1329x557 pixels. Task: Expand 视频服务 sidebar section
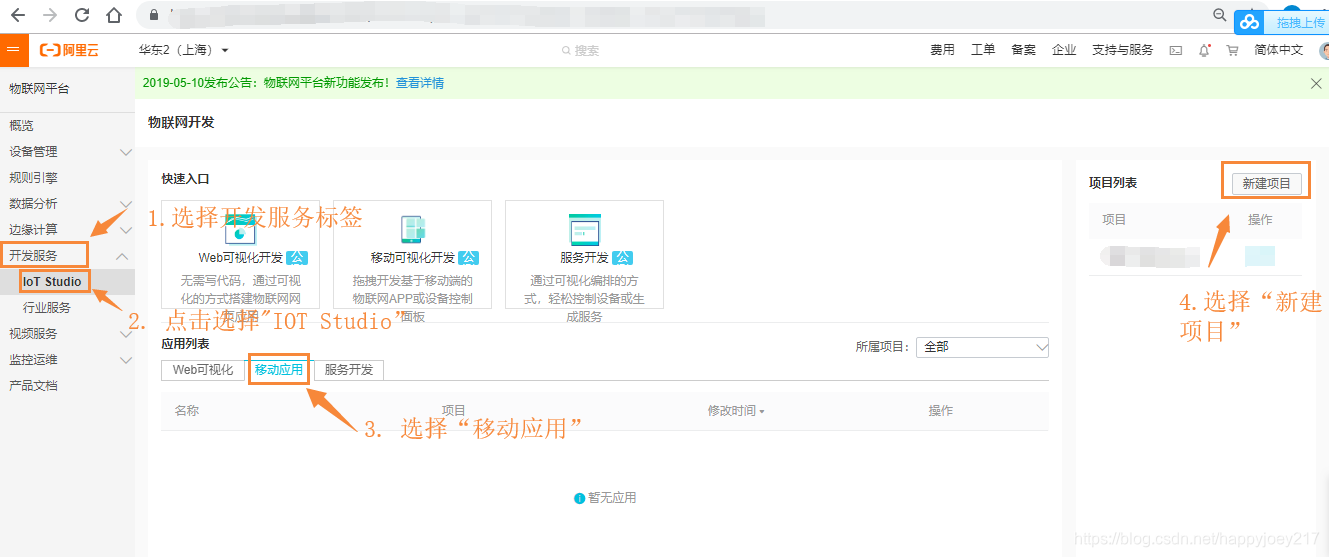[67, 334]
